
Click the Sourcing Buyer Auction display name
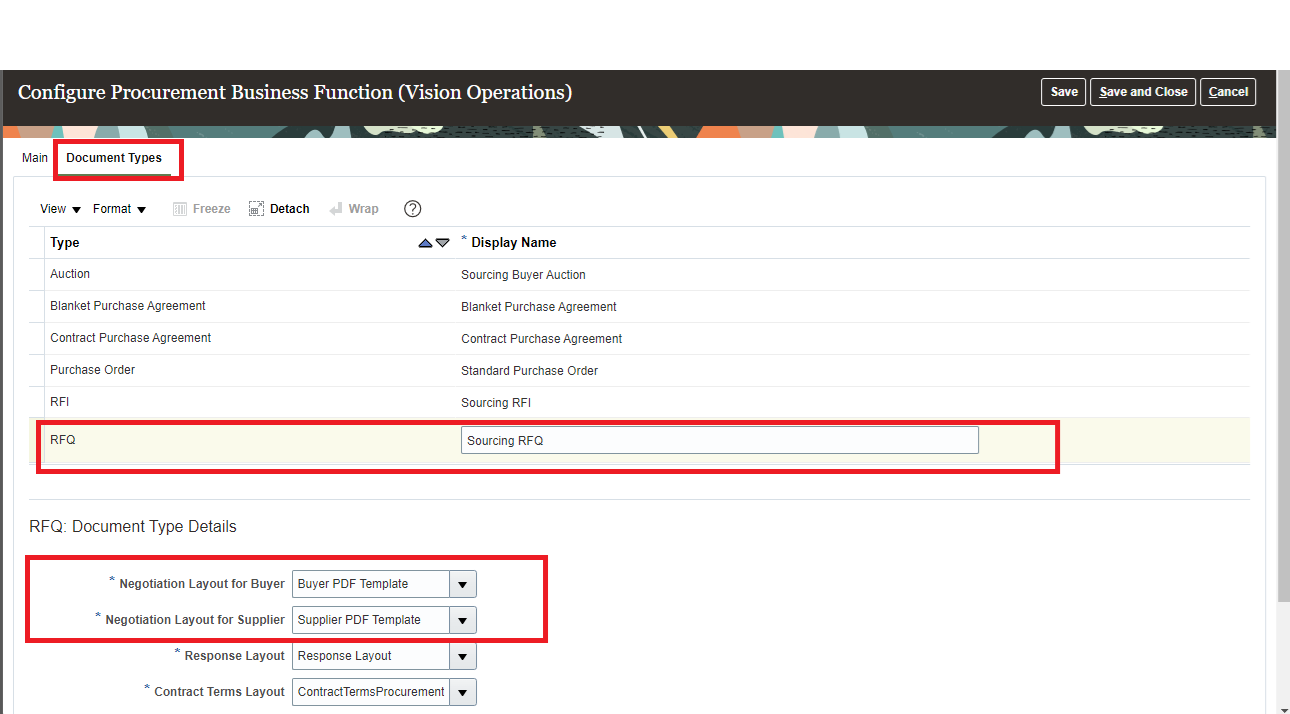[x=523, y=275]
